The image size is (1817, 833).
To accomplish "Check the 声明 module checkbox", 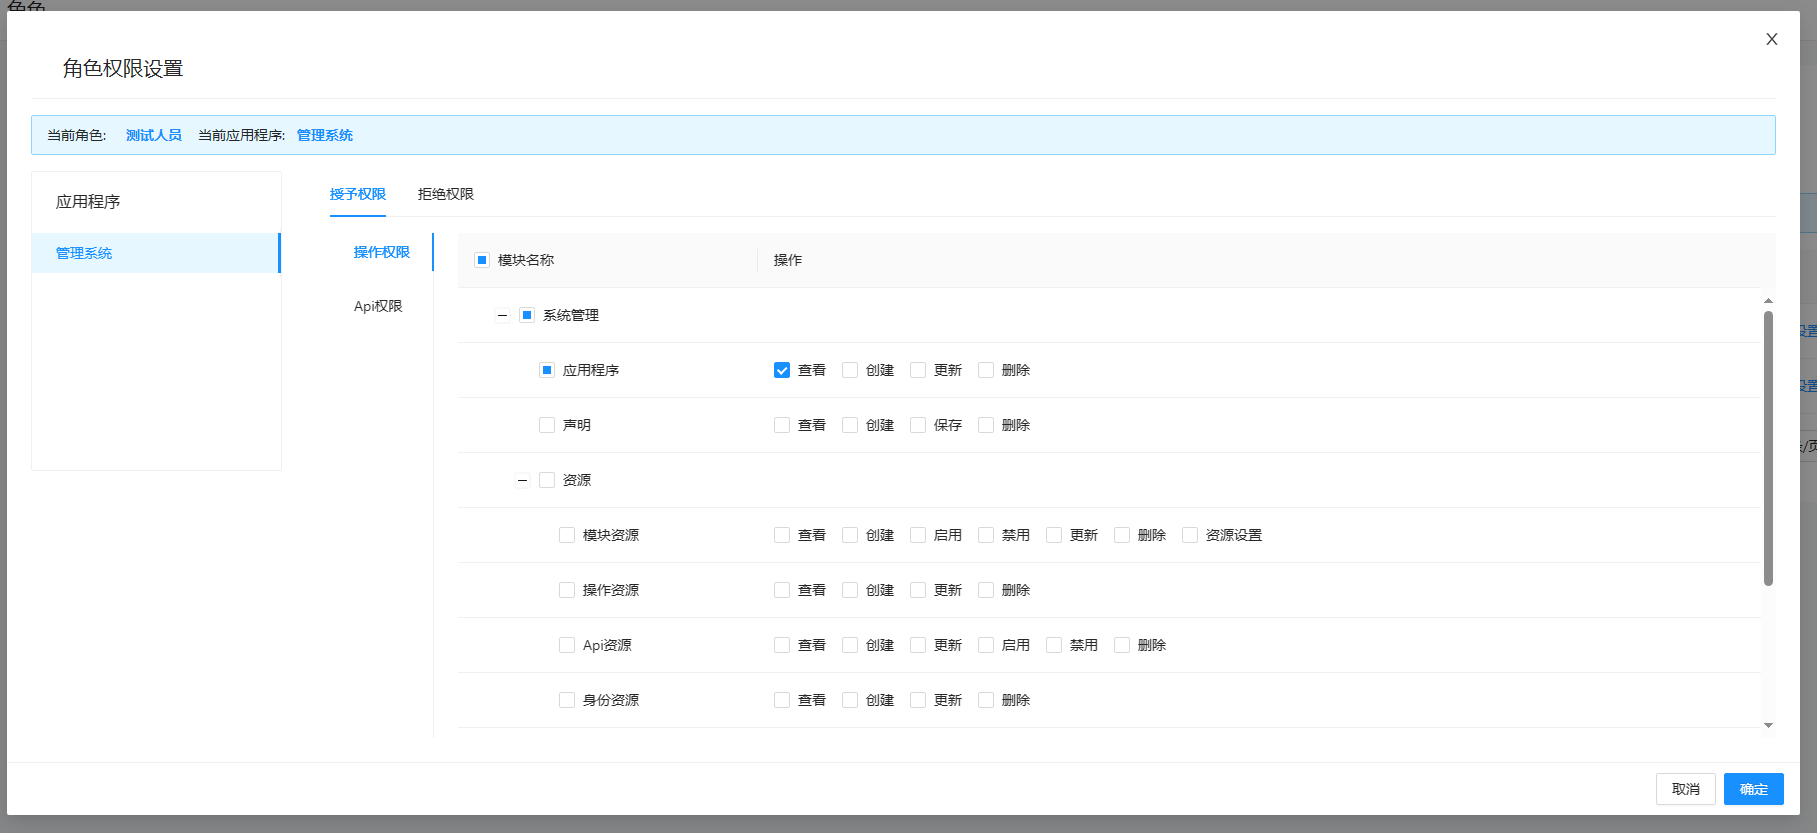I will (x=547, y=425).
